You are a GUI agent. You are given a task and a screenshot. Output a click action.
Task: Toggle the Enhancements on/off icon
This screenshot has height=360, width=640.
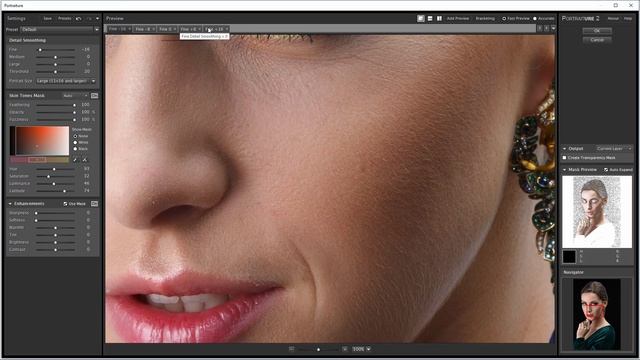(x=94, y=204)
